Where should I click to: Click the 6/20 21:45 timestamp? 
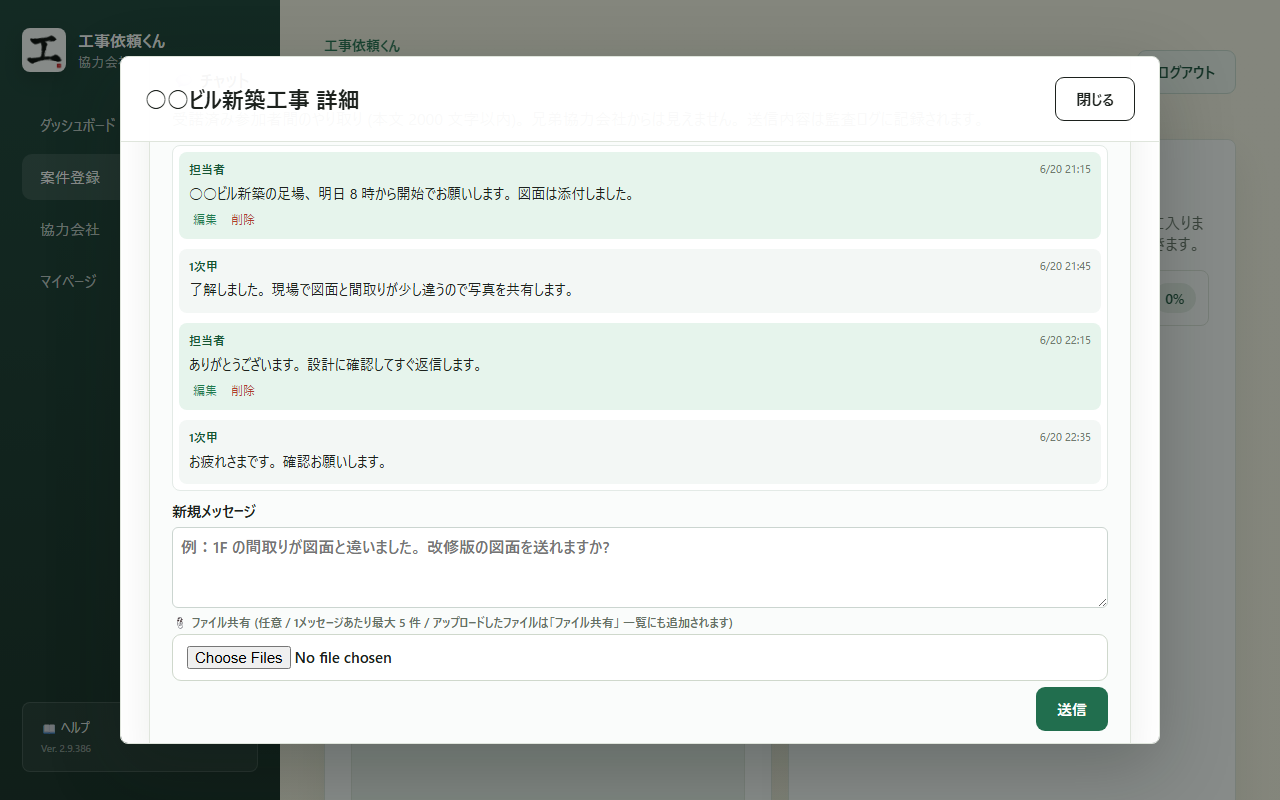point(1065,266)
